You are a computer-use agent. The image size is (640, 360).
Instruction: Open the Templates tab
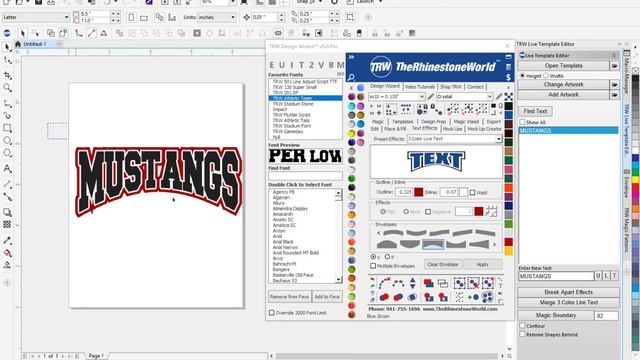[402, 122]
